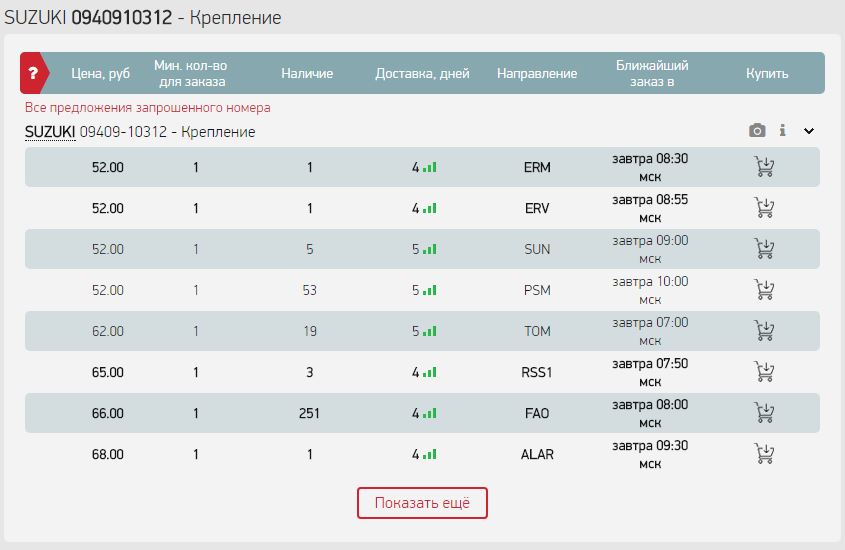Open part photo via camera icon

click(757, 131)
